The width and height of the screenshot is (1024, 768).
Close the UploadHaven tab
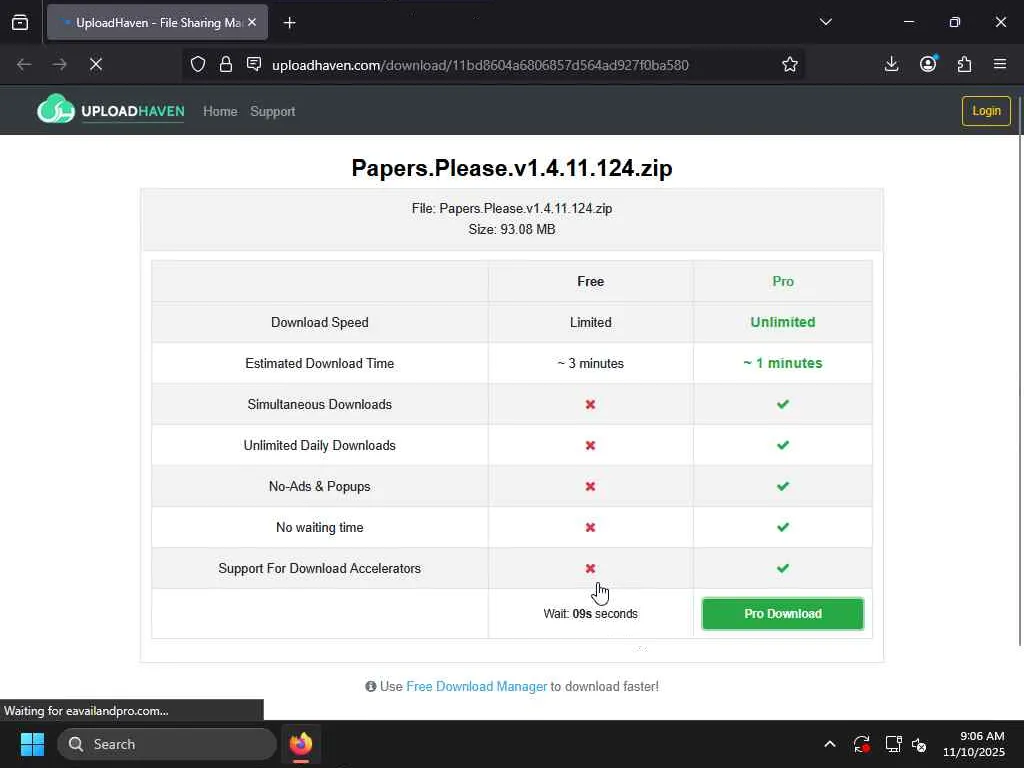pyautogui.click(x=252, y=22)
